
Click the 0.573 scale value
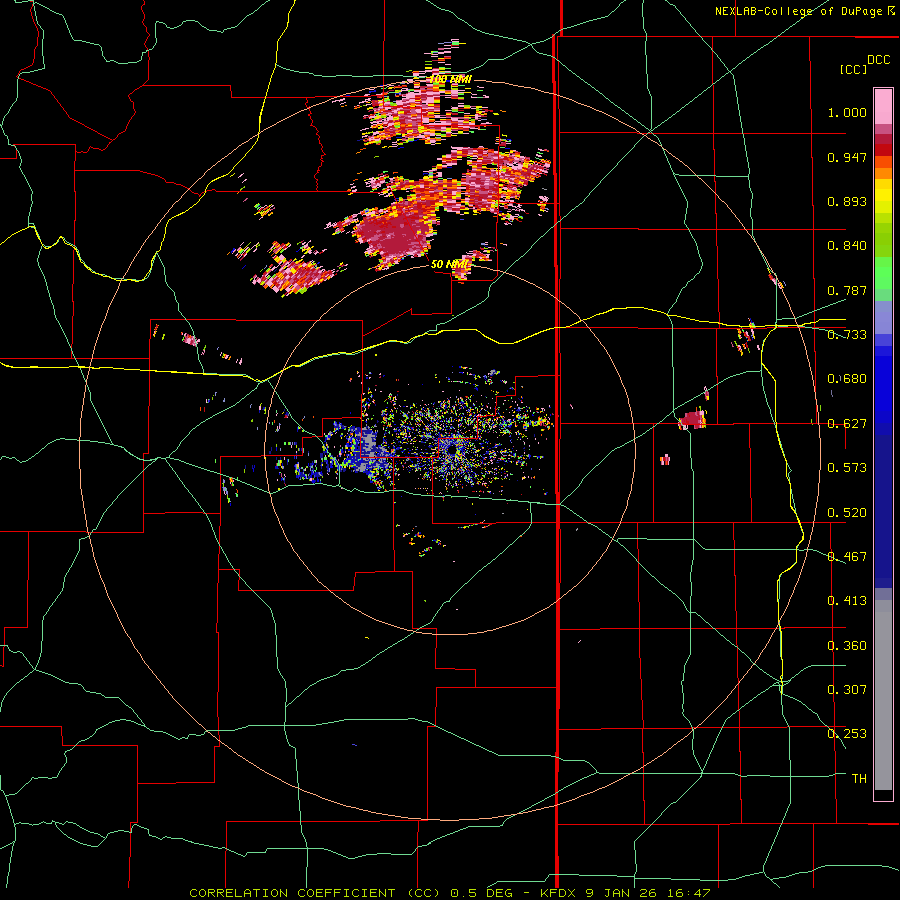pyautogui.click(x=847, y=468)
